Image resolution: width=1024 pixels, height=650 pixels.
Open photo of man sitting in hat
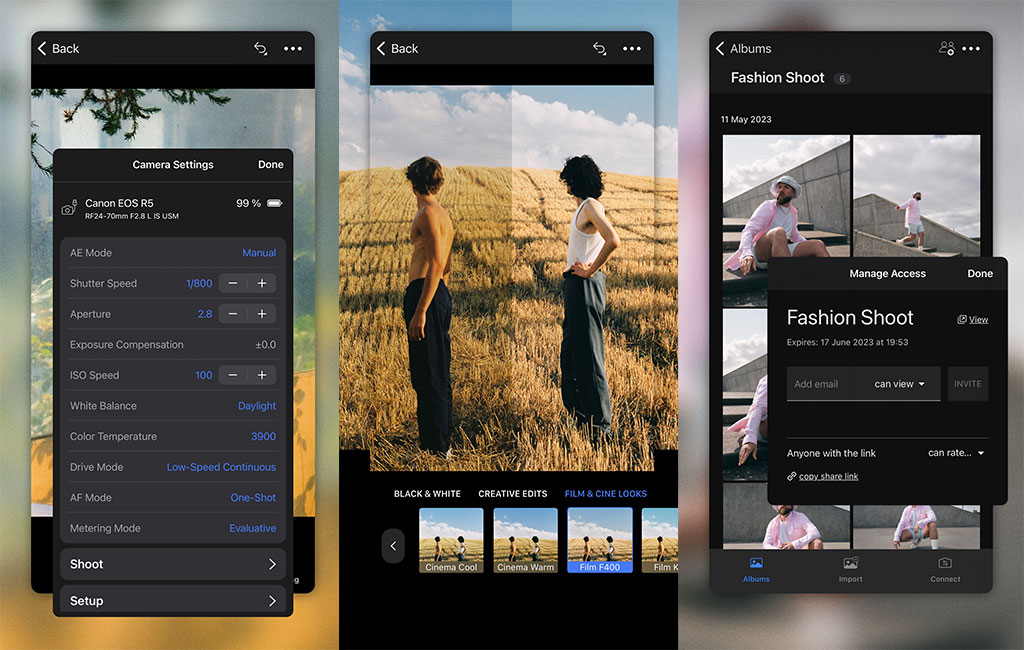[786, 196]
